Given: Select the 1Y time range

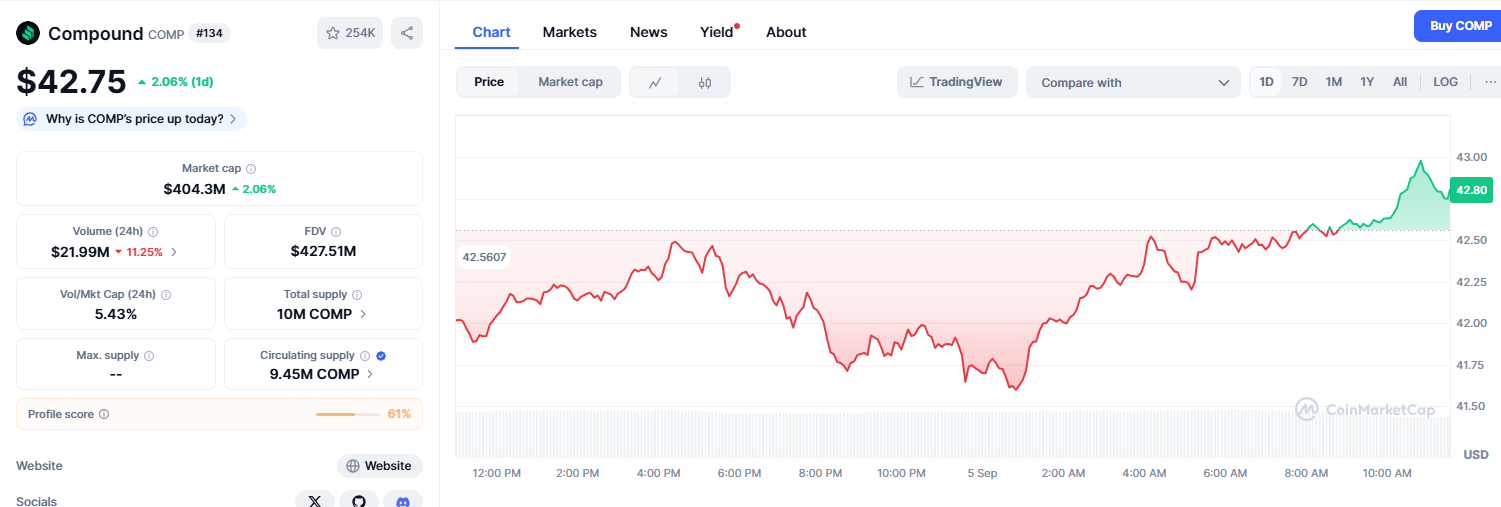Looking at the screenshot, I should [1367, 82].
